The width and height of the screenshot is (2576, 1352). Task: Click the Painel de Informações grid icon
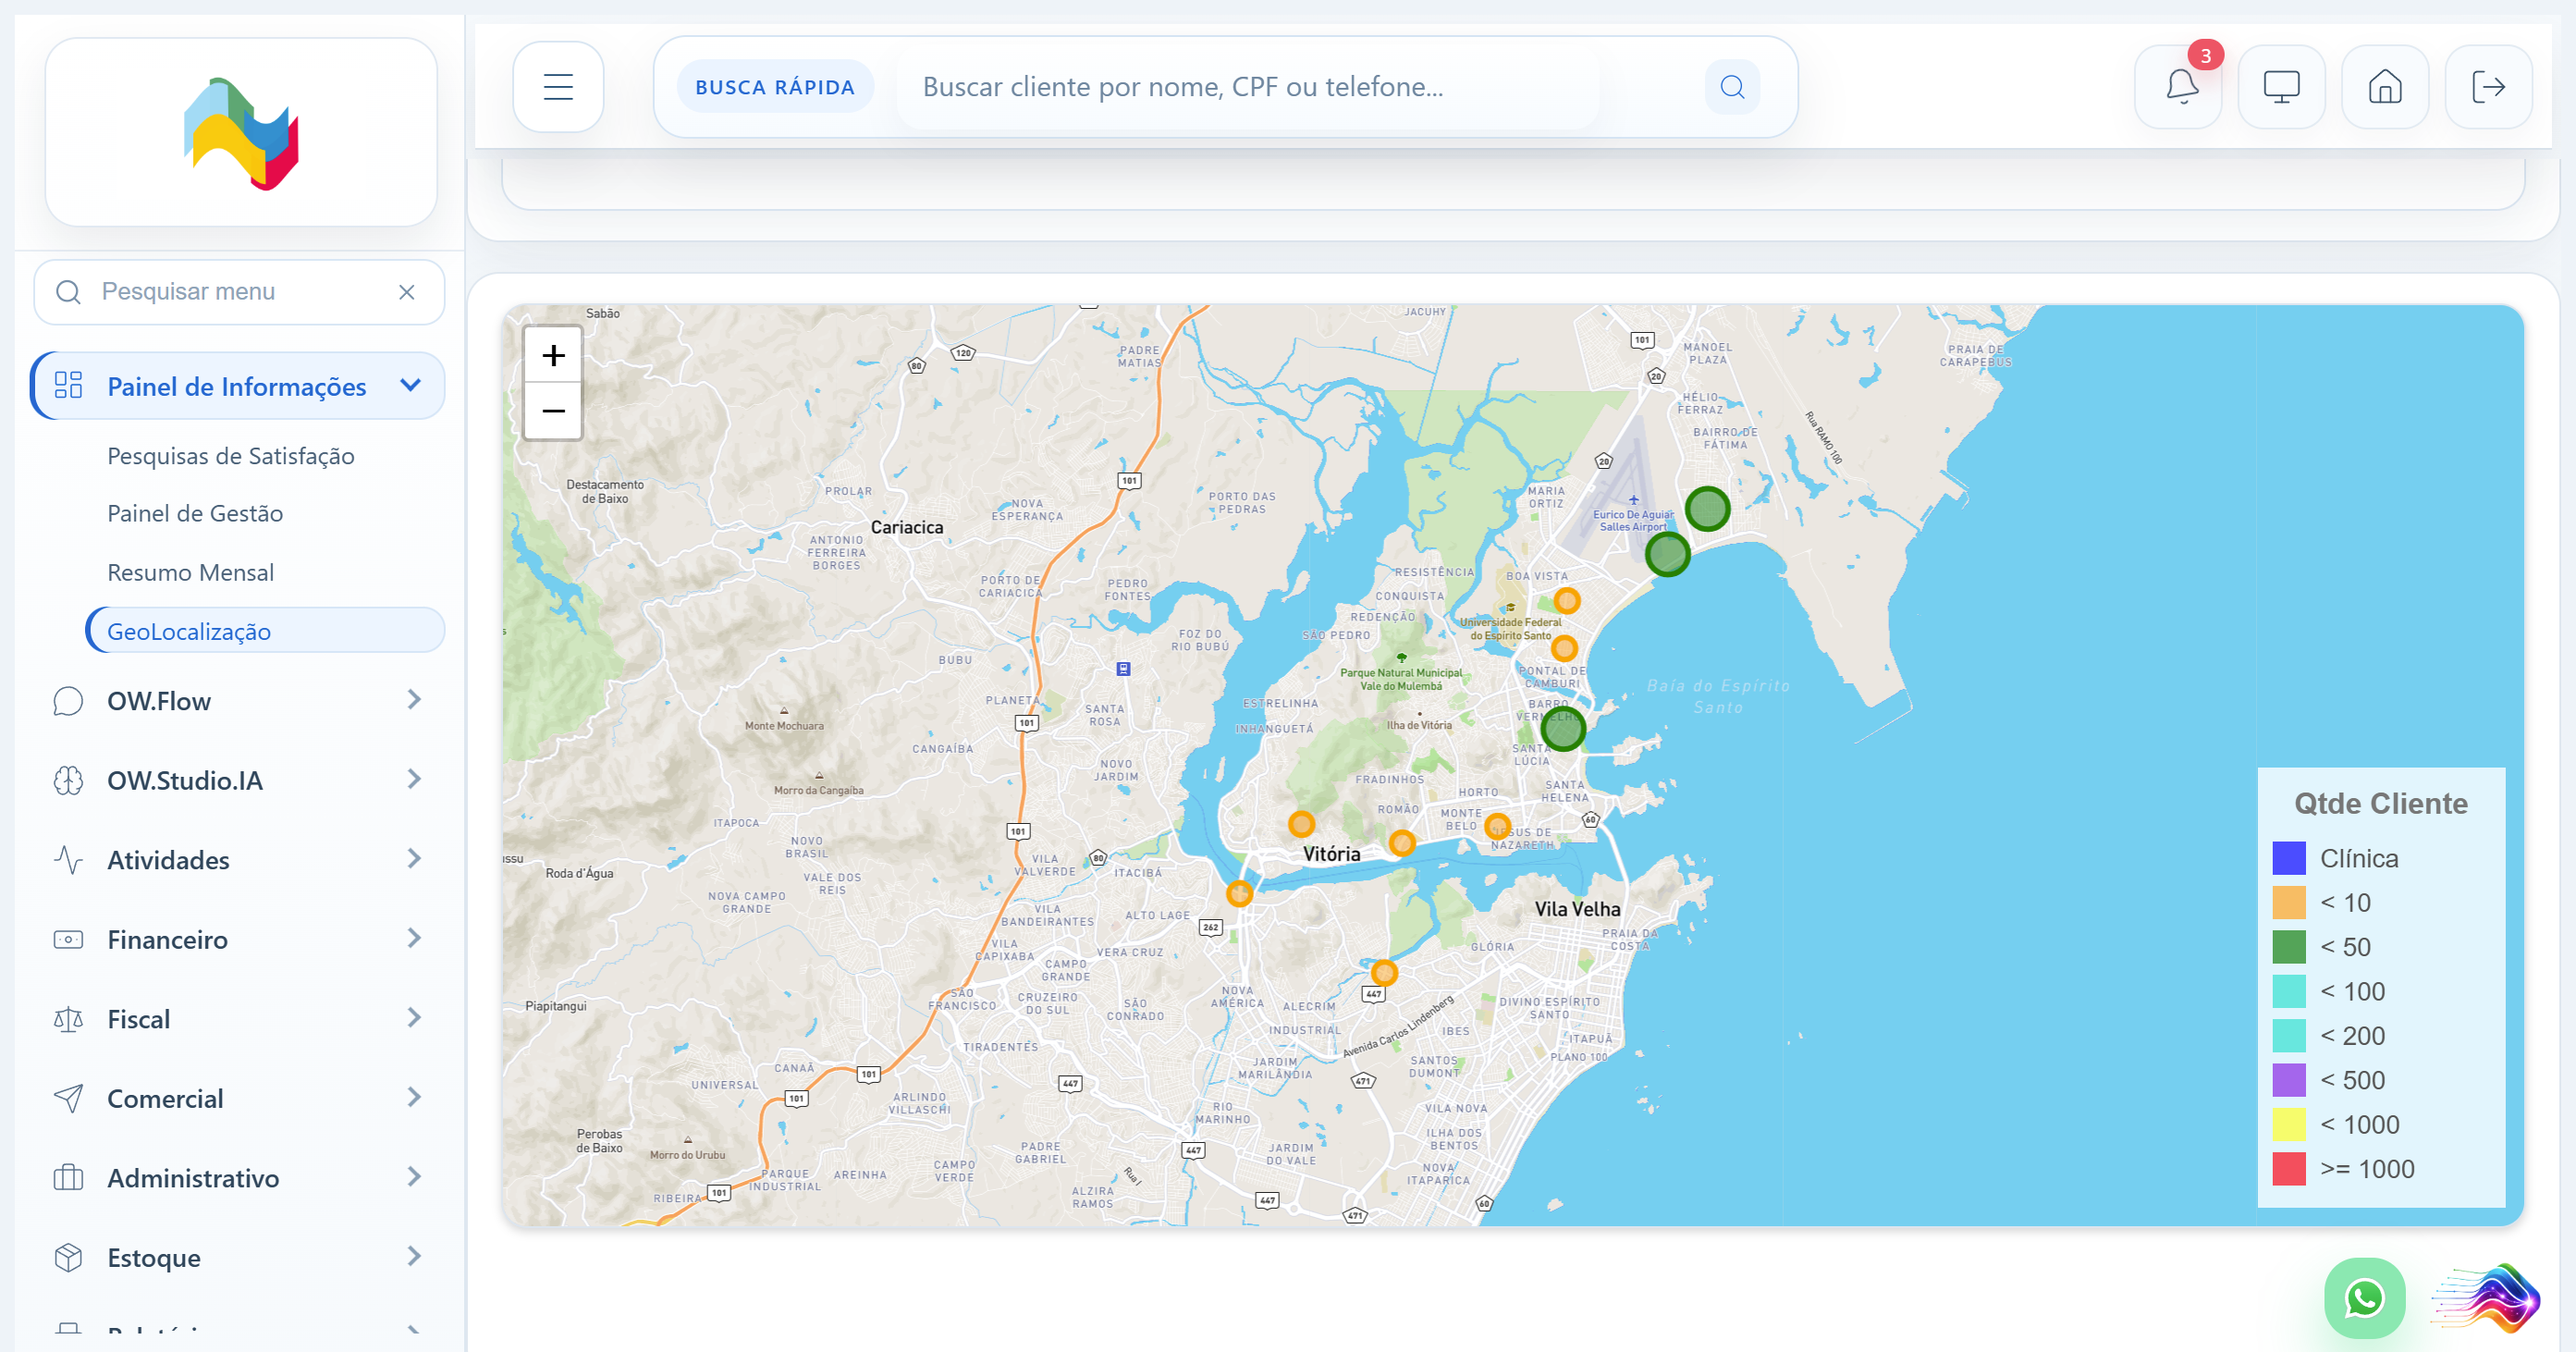coord(68,386)
